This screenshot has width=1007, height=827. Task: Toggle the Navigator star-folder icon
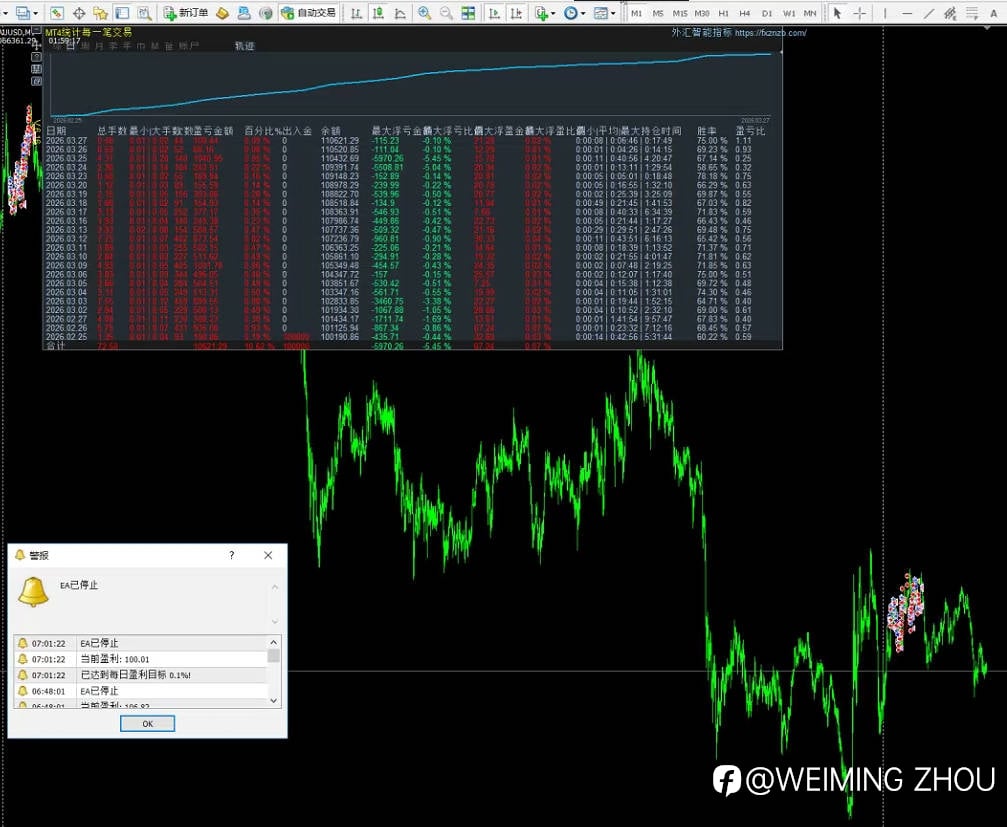100,13
